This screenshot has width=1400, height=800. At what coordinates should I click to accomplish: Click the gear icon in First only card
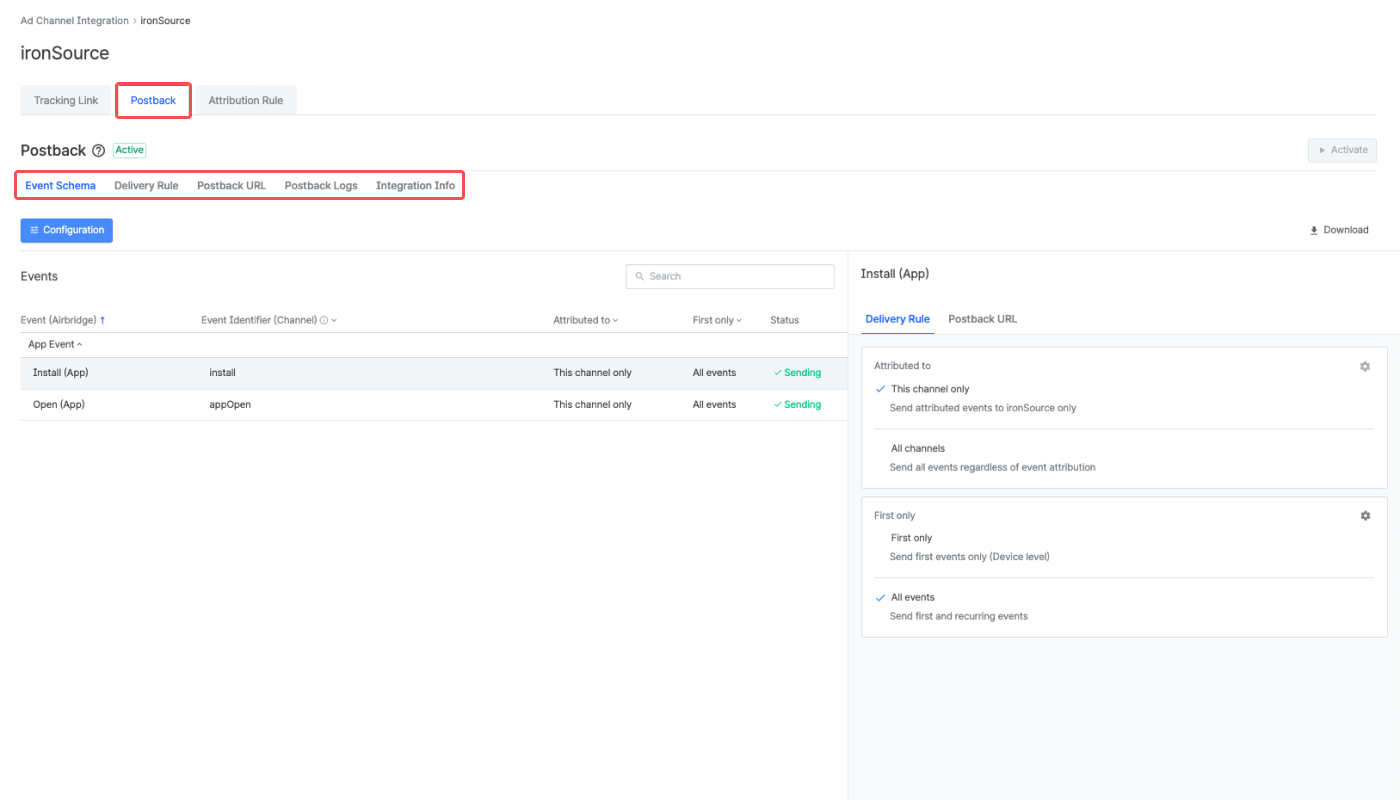click(1365, 516)
